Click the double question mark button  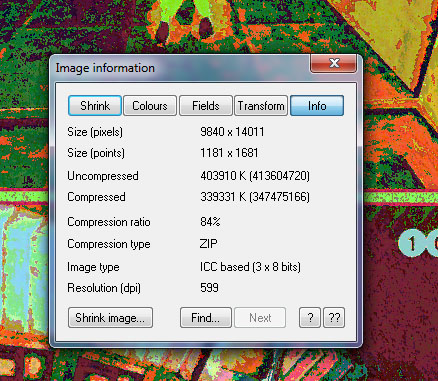pos(334,318)
